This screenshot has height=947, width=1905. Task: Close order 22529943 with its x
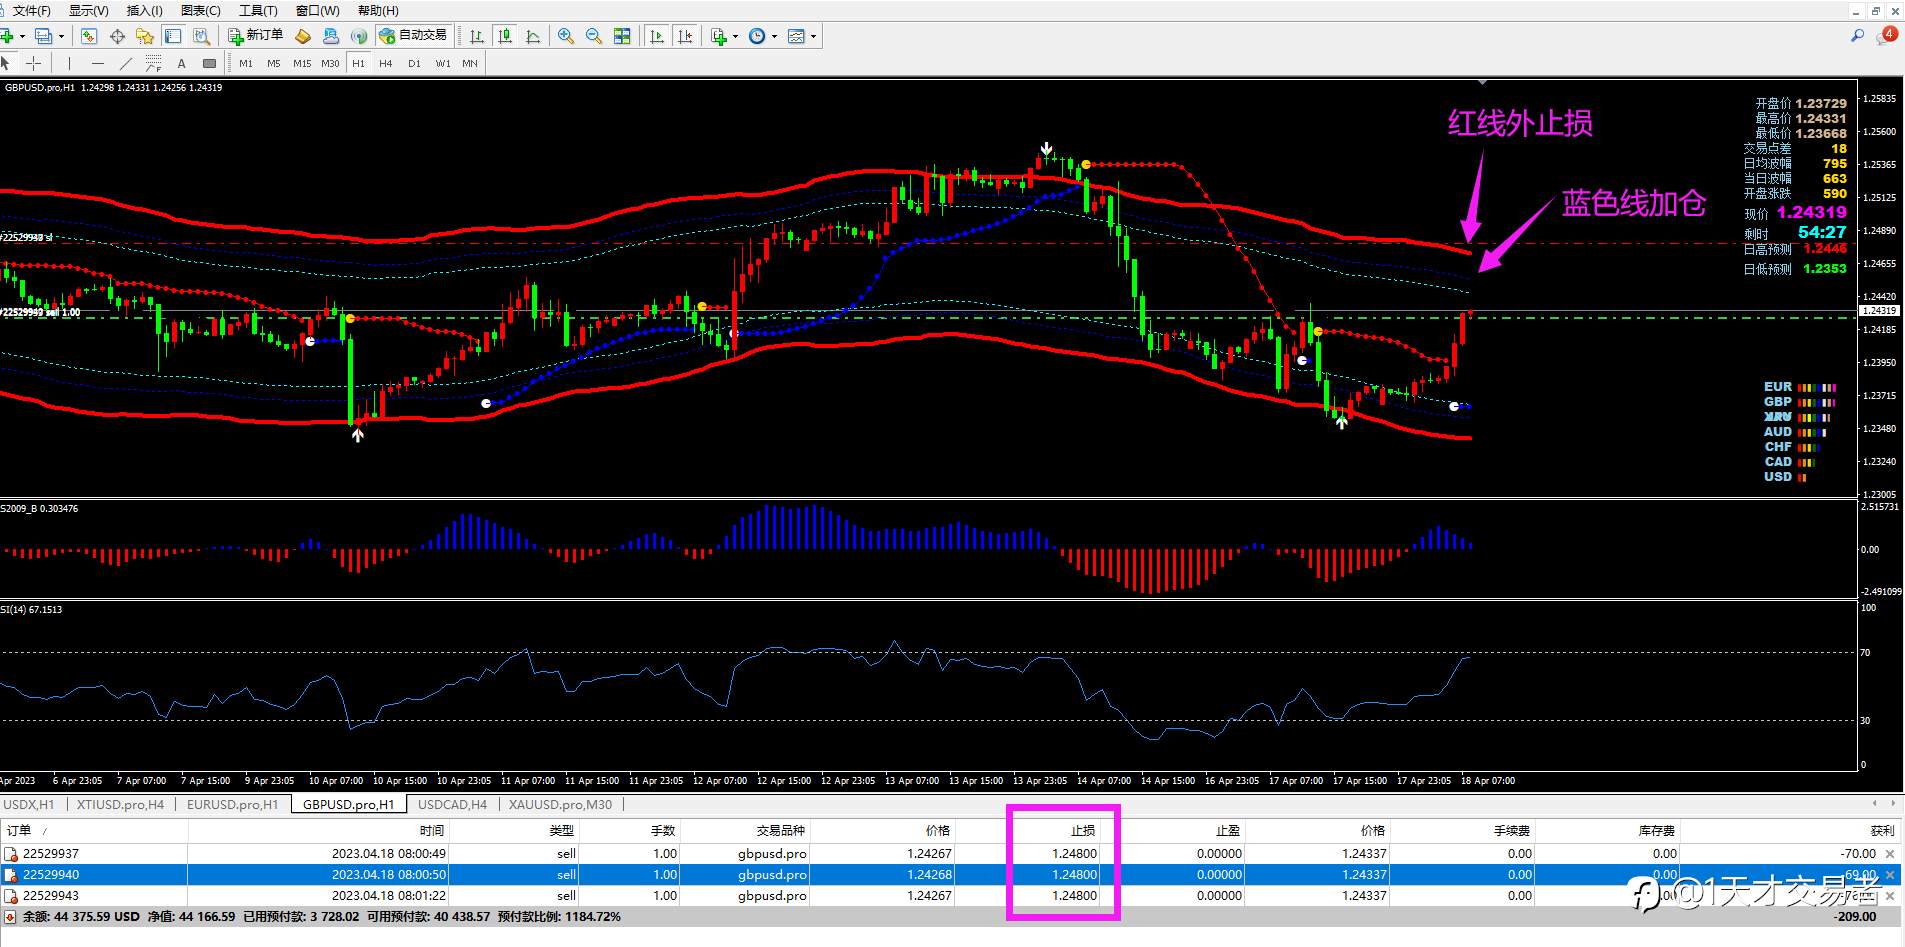pyautogui.click(x=1890, y=896)
